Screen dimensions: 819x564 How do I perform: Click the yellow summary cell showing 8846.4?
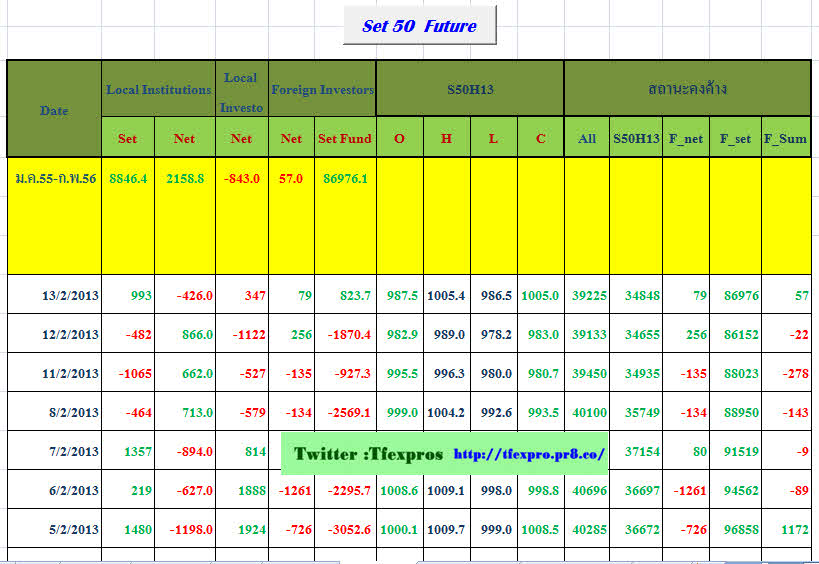pos(128,178)
